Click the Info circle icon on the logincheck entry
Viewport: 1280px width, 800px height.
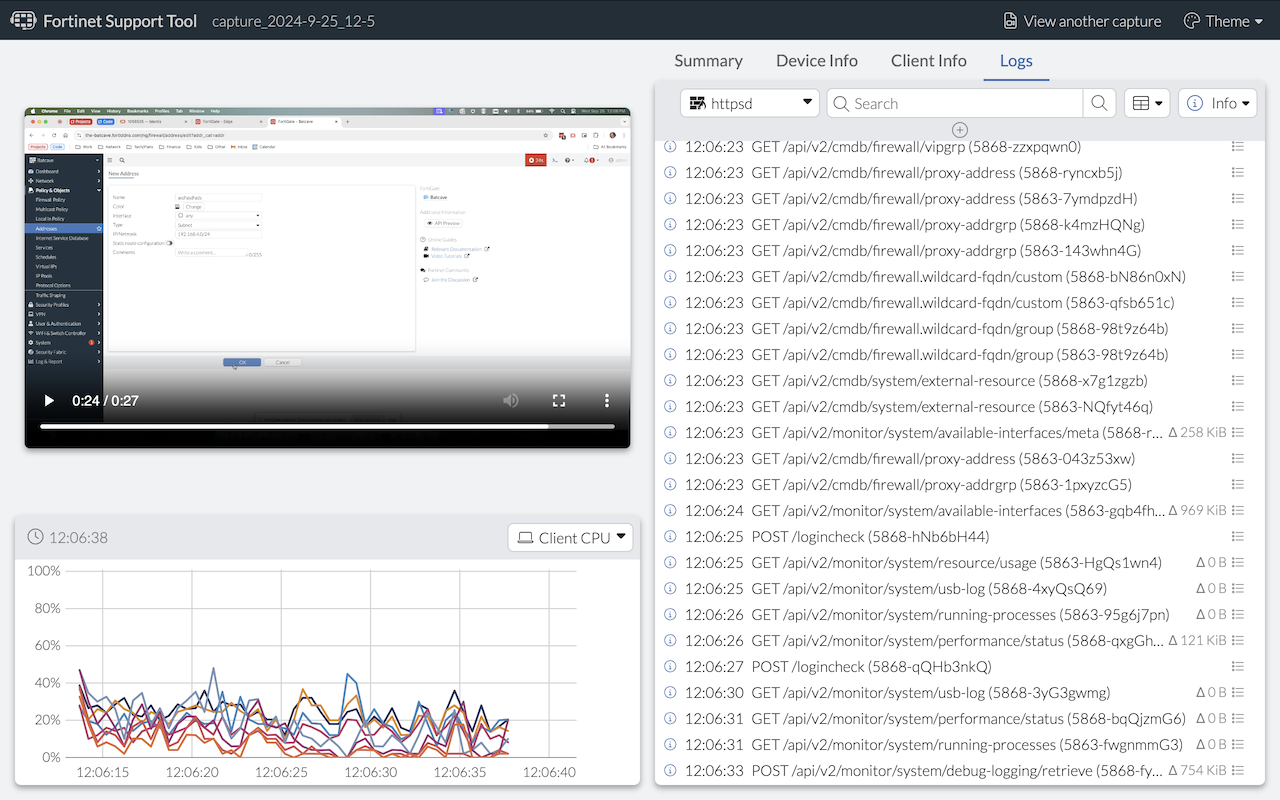pos(669,536)
